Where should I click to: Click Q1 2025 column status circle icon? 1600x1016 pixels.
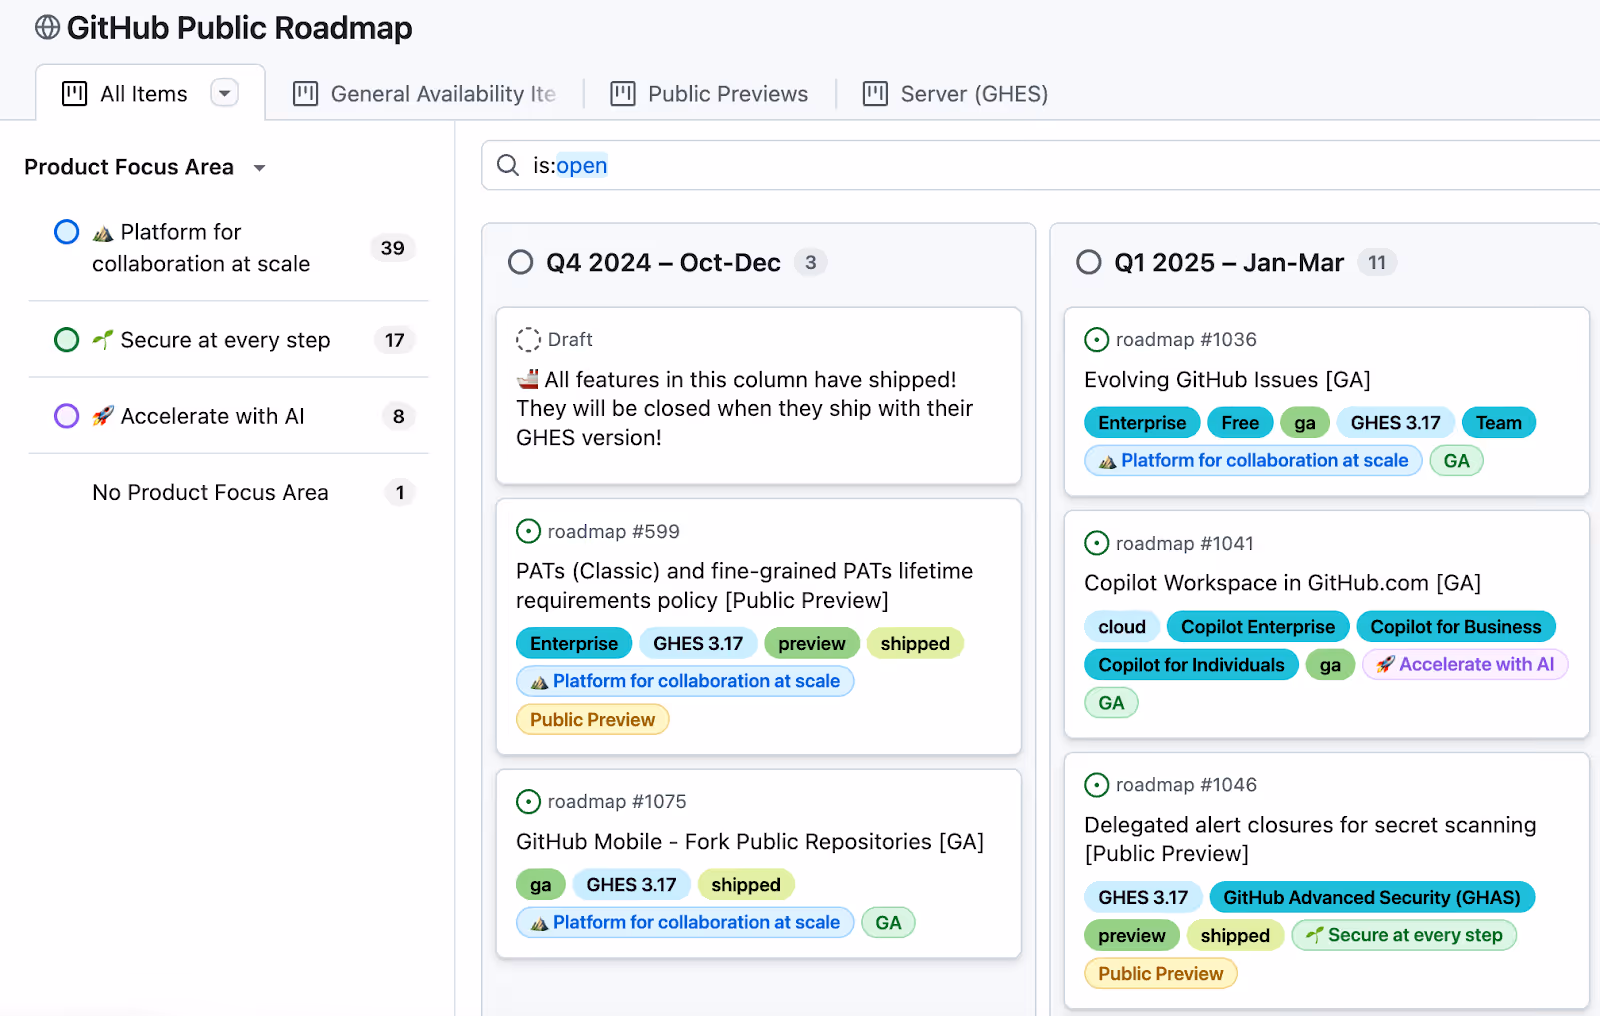(x=1088, y=262)
